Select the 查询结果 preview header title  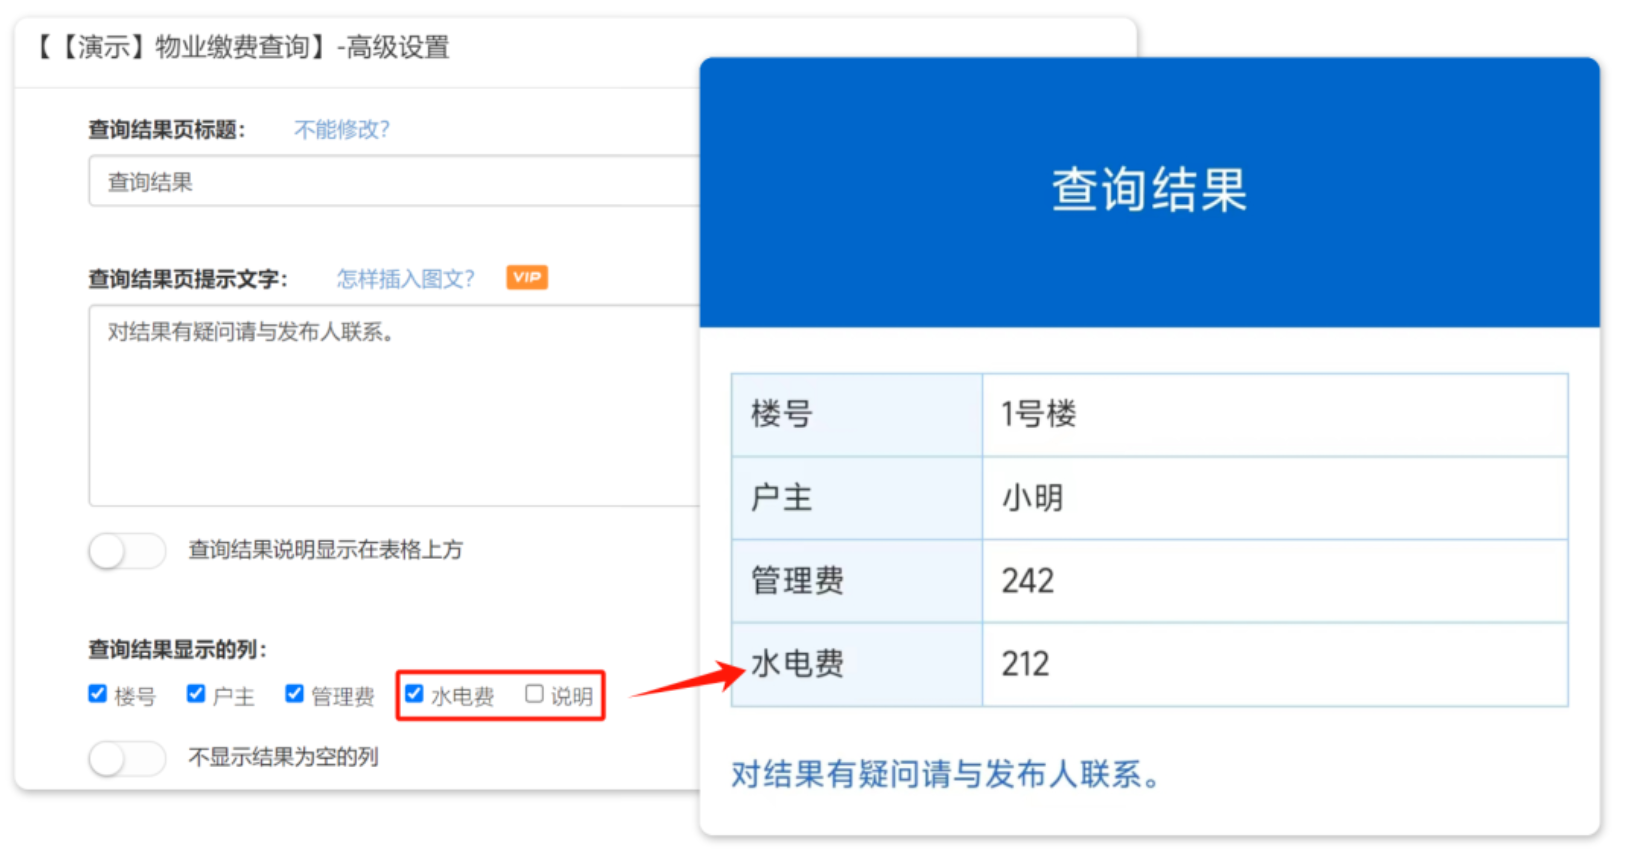[1149, 189]
